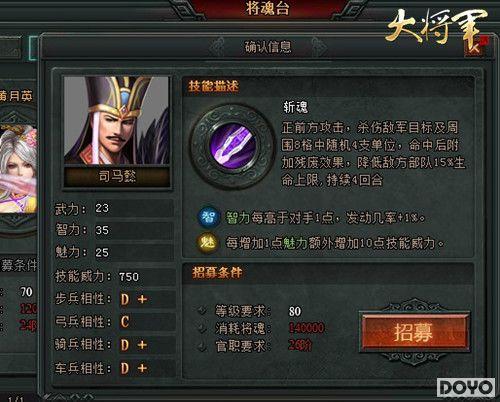
Task: Click the plus next to 骑兵相性
Action: click(x=142, y=345)
